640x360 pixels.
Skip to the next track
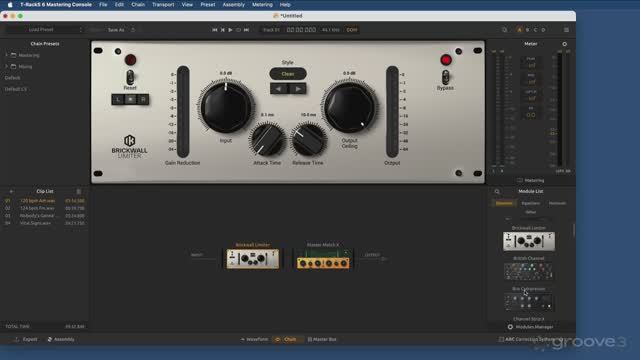coord(247,30)
